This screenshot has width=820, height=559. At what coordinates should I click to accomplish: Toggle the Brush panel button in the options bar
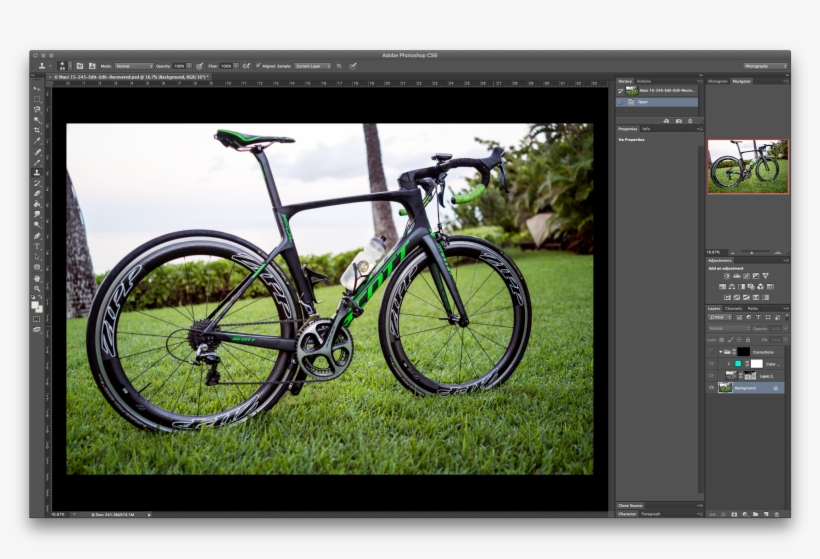pos(80,66)
